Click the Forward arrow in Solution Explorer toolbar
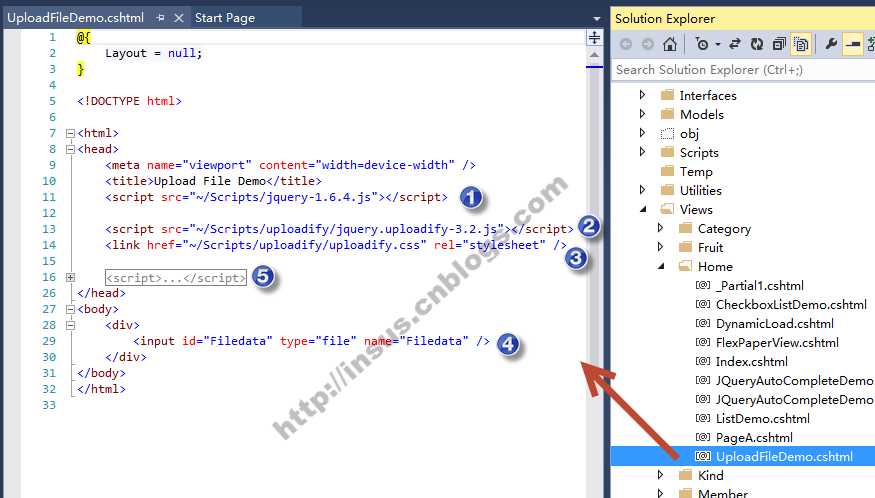Viewport: 875px width, 498px height. 647,44
